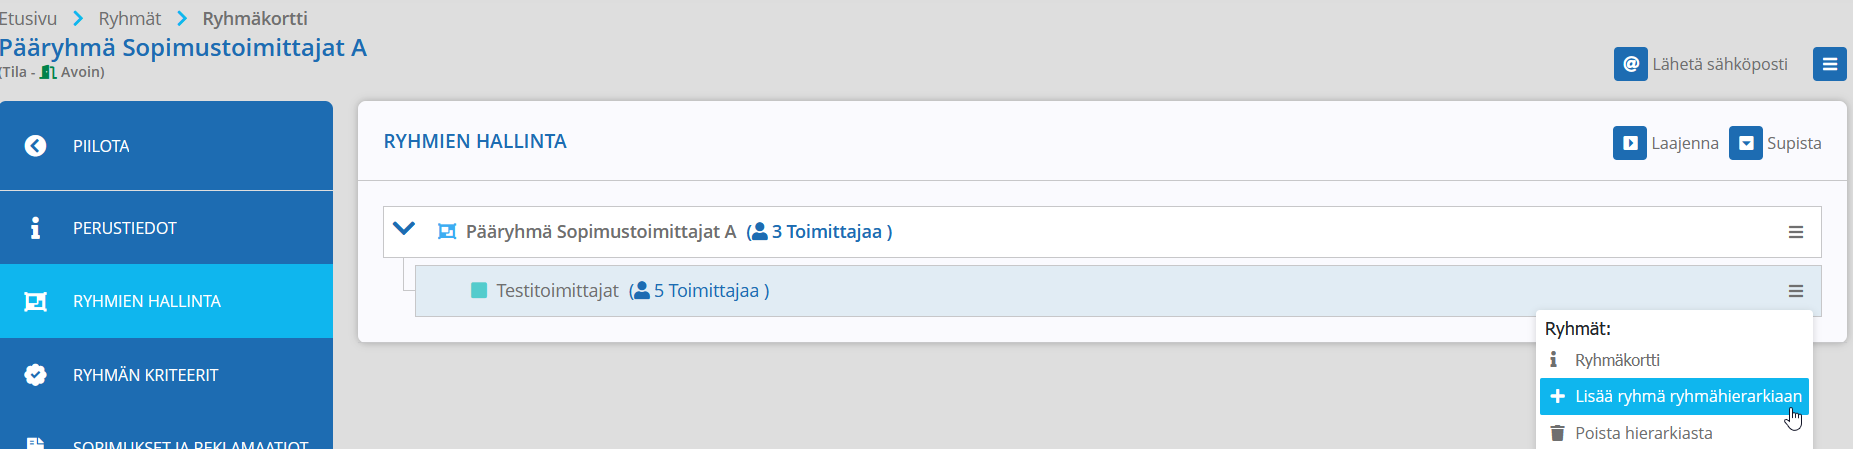Go to Etusivu in the breadcrumb

(x=28, y=18)
